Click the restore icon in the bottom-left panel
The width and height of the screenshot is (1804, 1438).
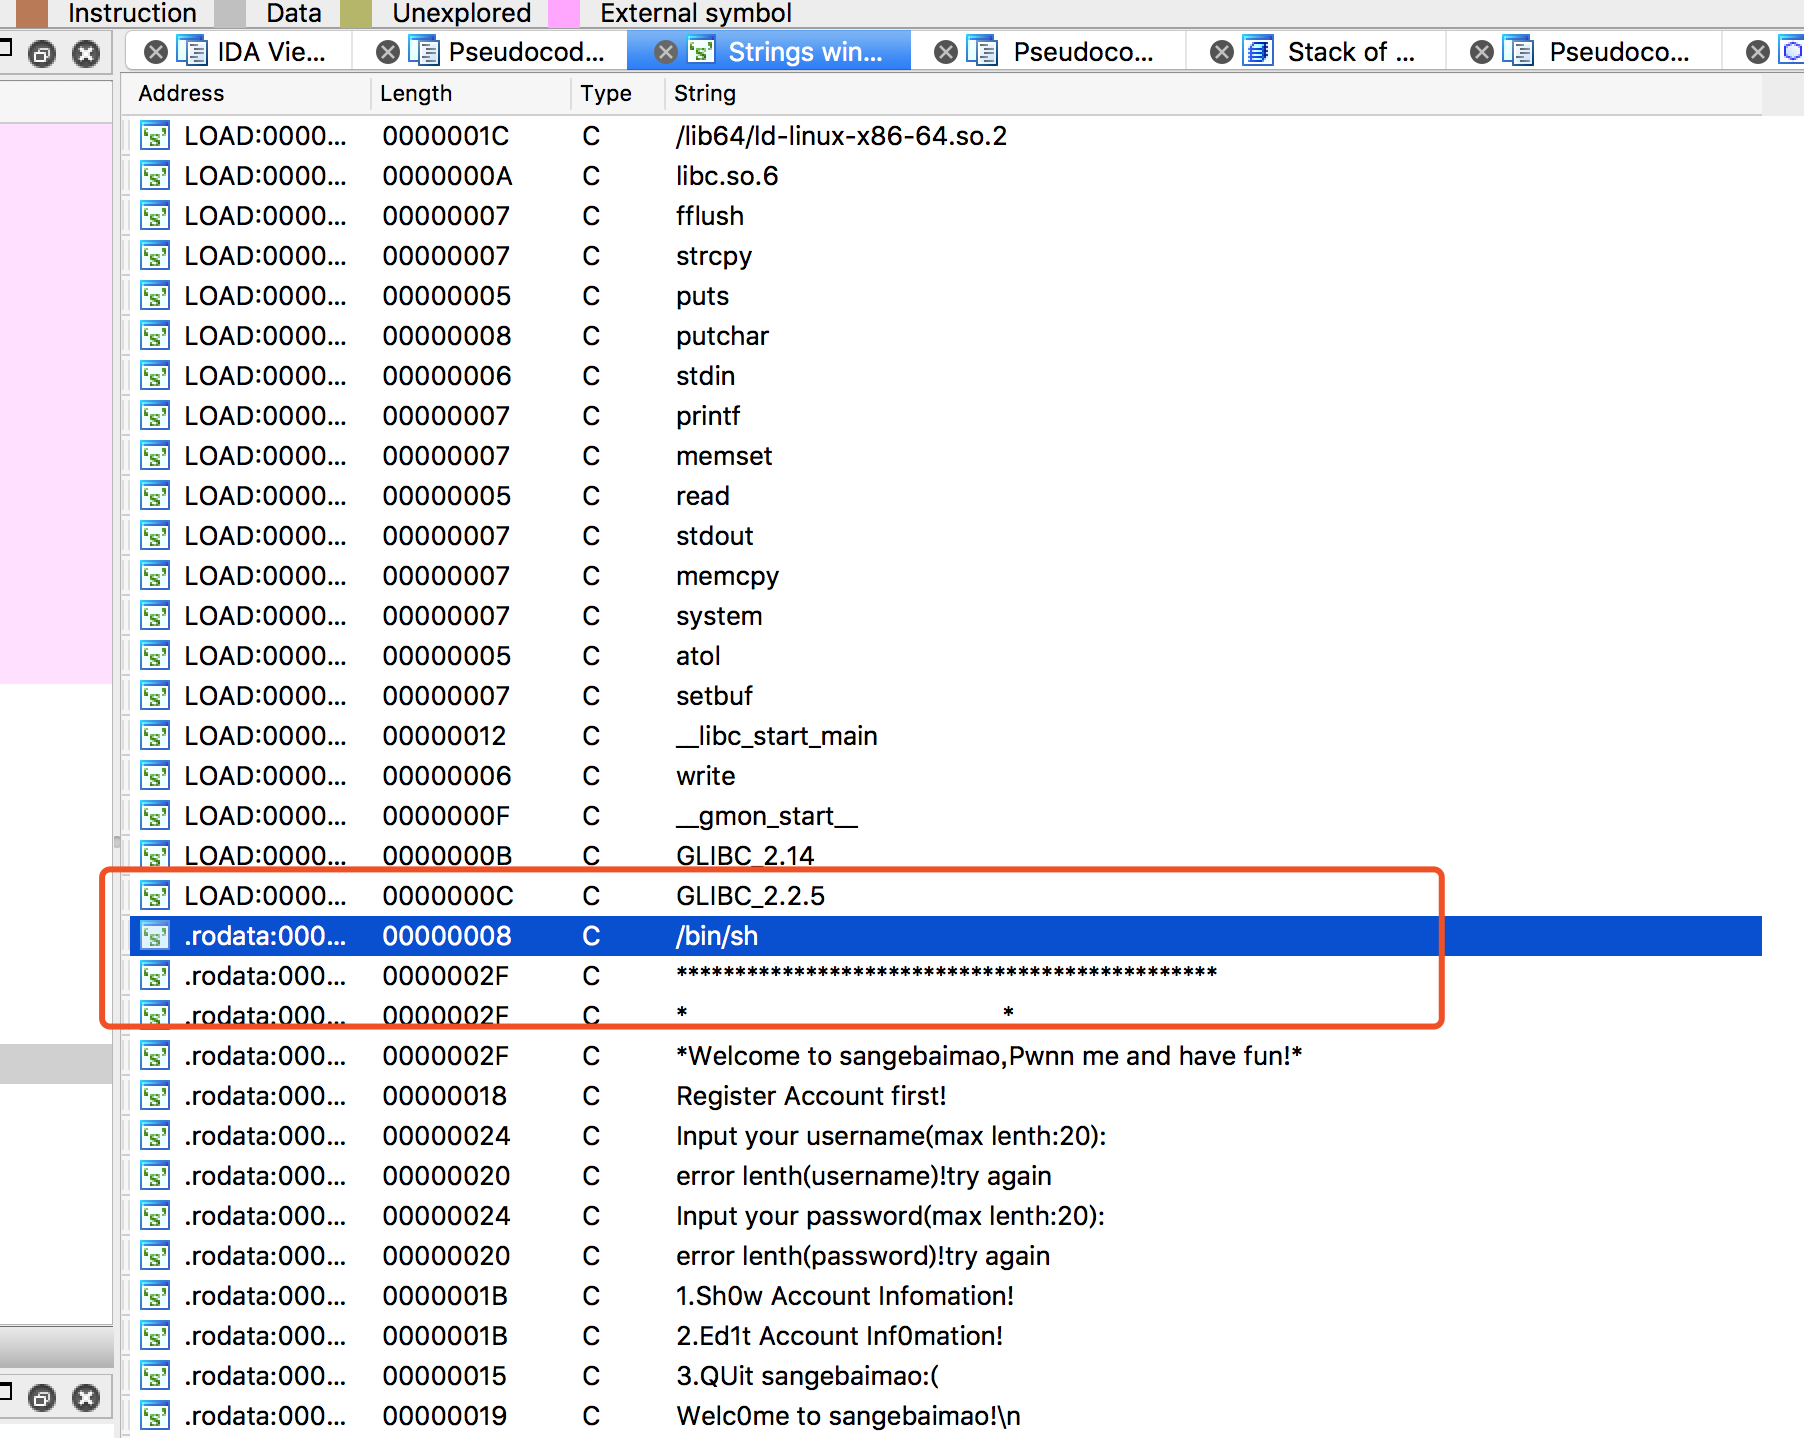(42, 1397)
